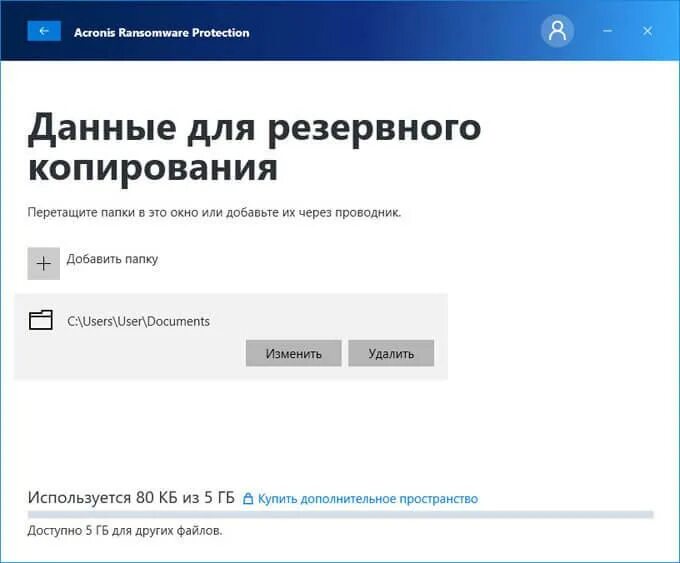
Task: Click the storage usage progress bar
Action: 340,515
